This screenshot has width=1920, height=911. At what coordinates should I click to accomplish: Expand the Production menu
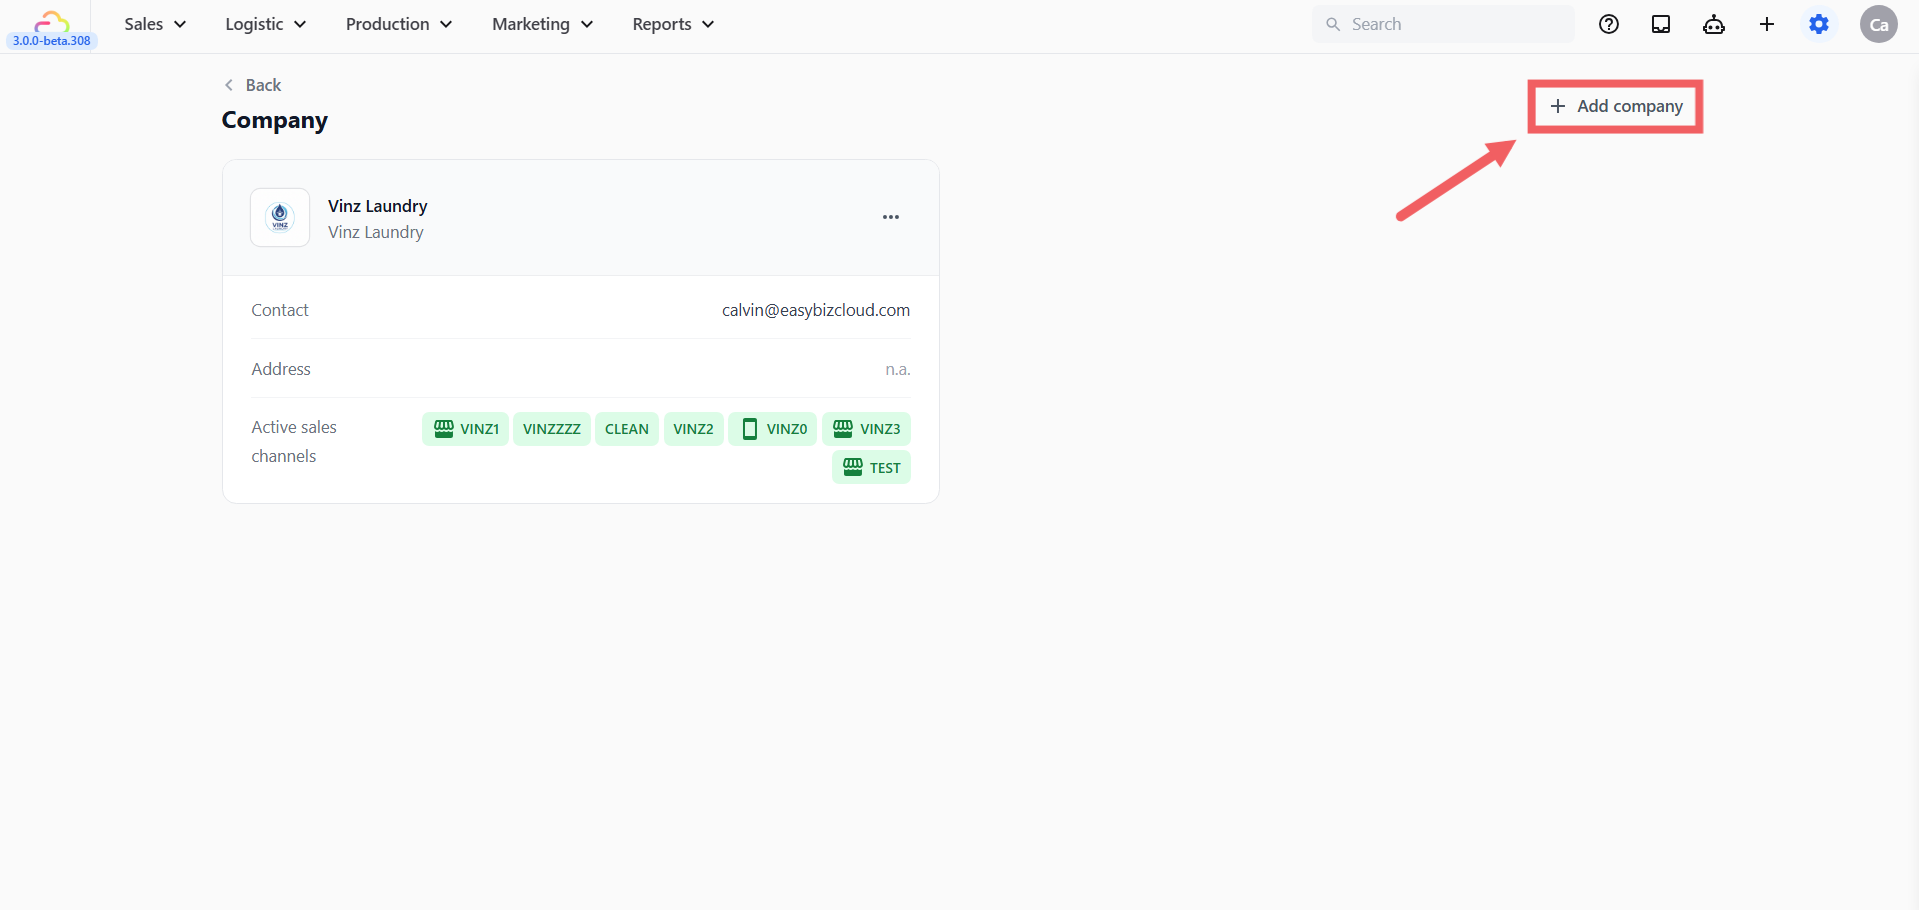tap(399, 24)
